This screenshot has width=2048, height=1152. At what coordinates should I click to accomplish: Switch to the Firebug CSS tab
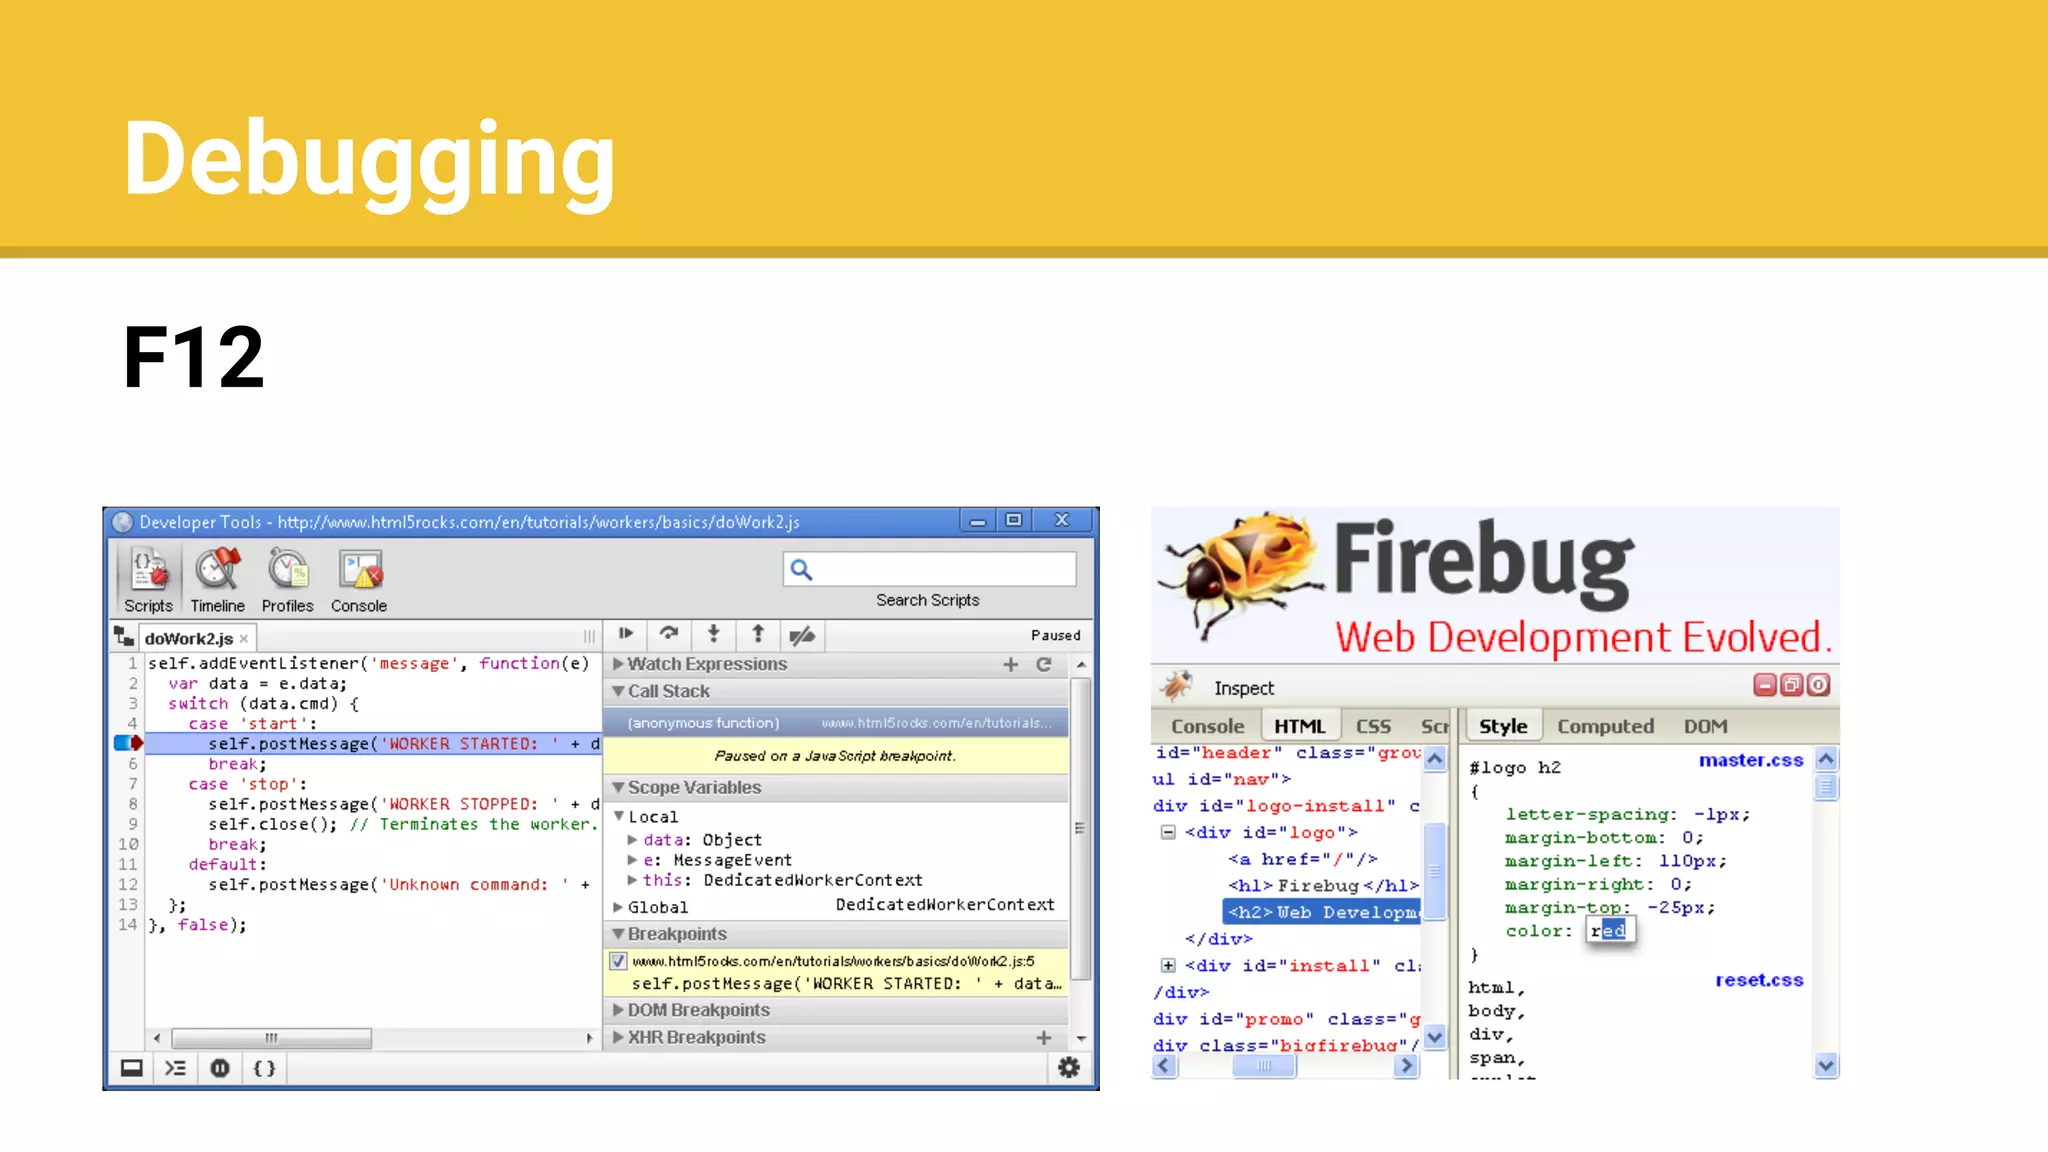pos(1373,726)
